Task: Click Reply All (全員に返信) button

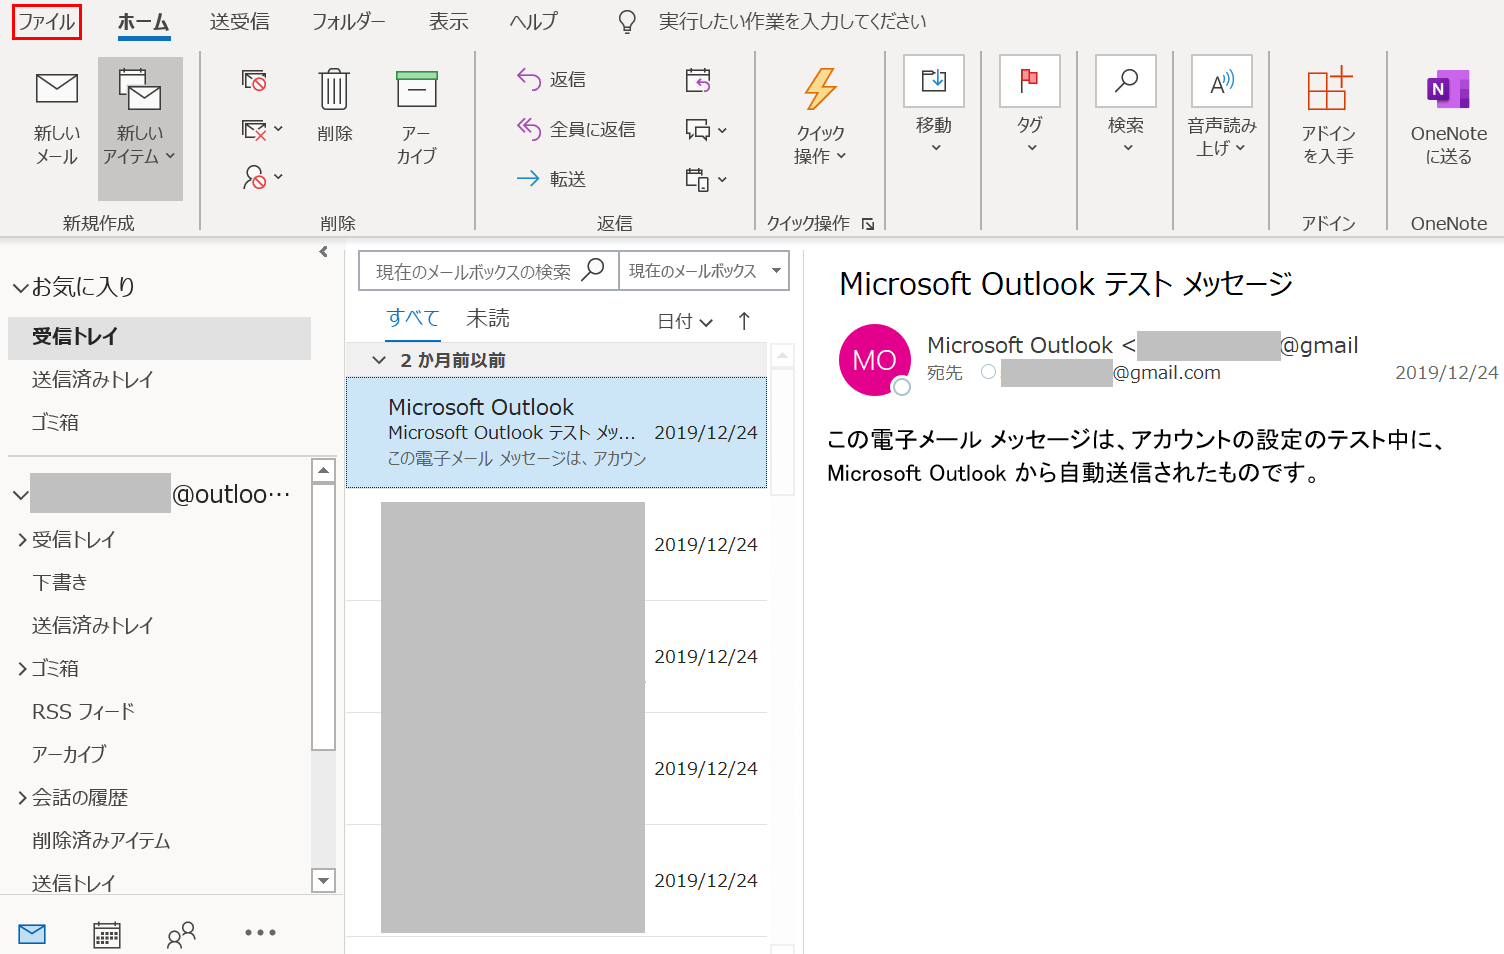Action: 577,129
